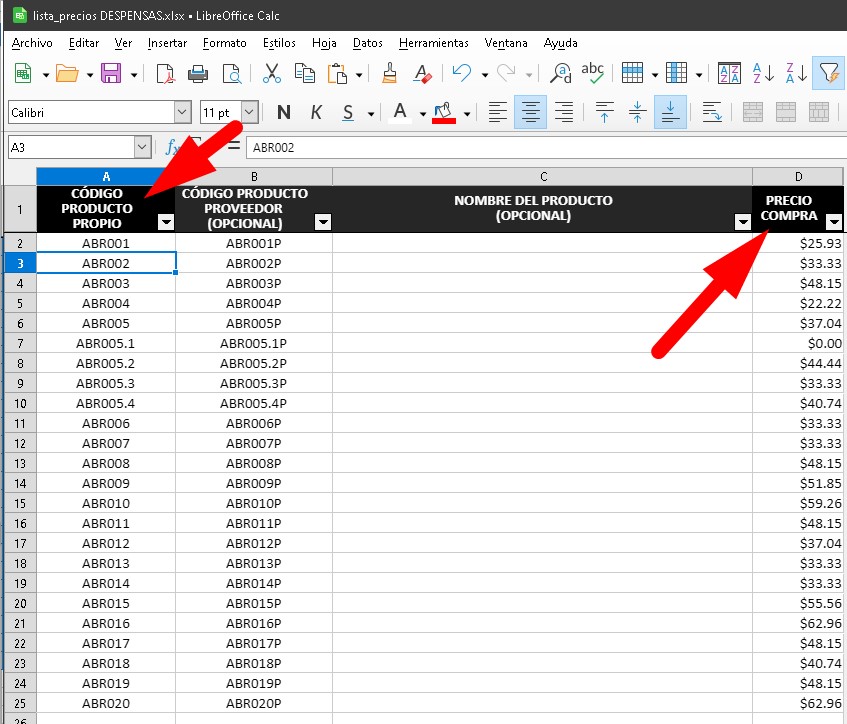
Task: Cut selection with the scissors icon
Action: [x=271, y=73]
